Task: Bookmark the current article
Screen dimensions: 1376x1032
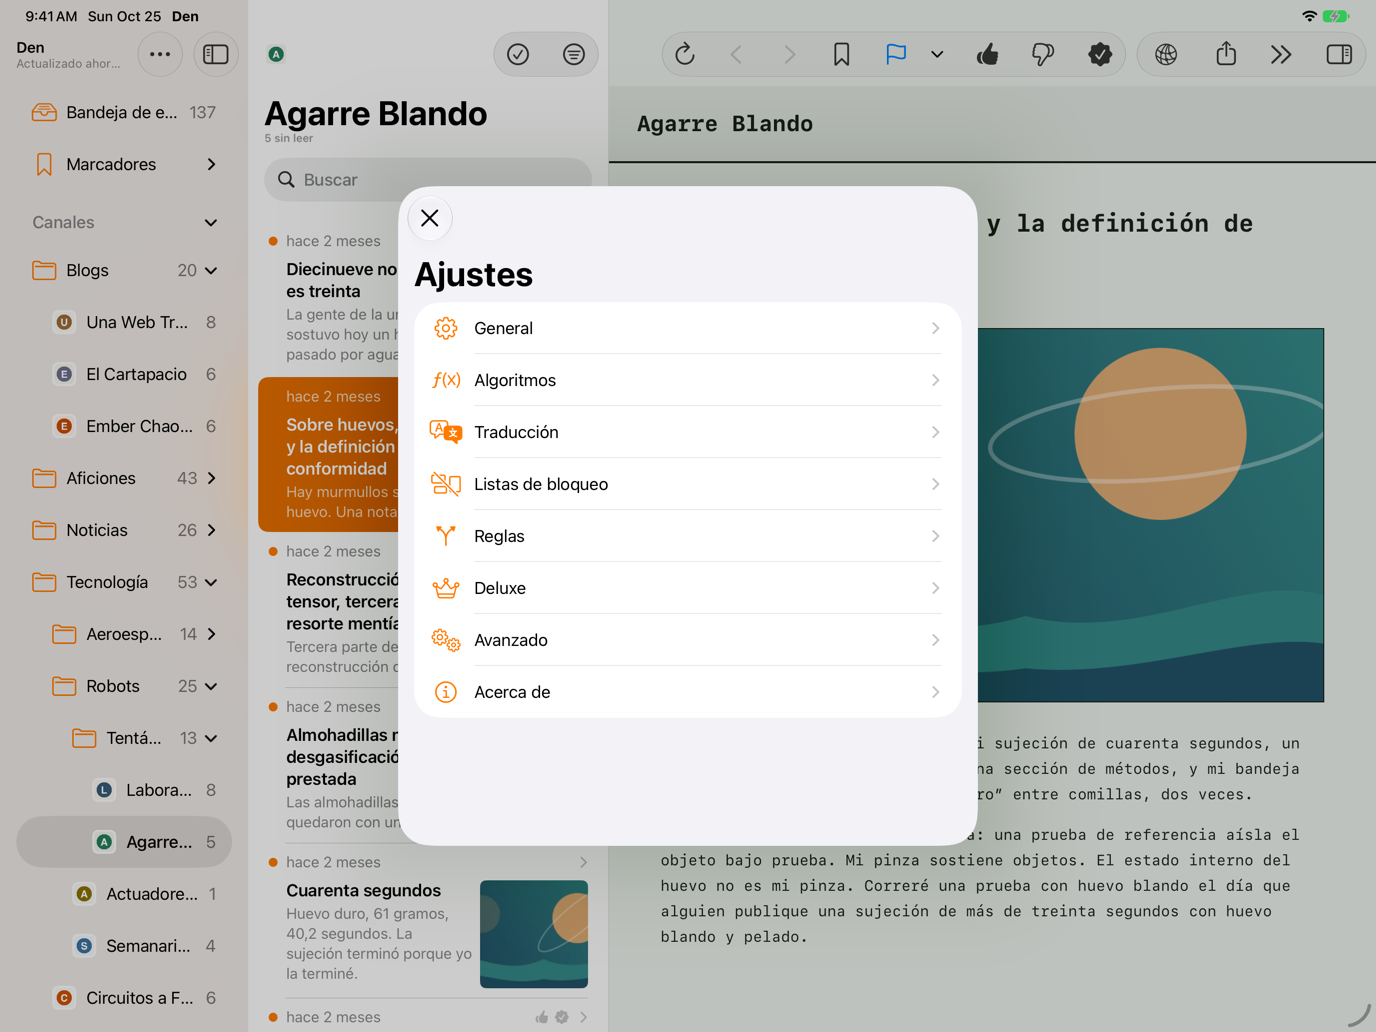Action: click(x=842, y=54)
